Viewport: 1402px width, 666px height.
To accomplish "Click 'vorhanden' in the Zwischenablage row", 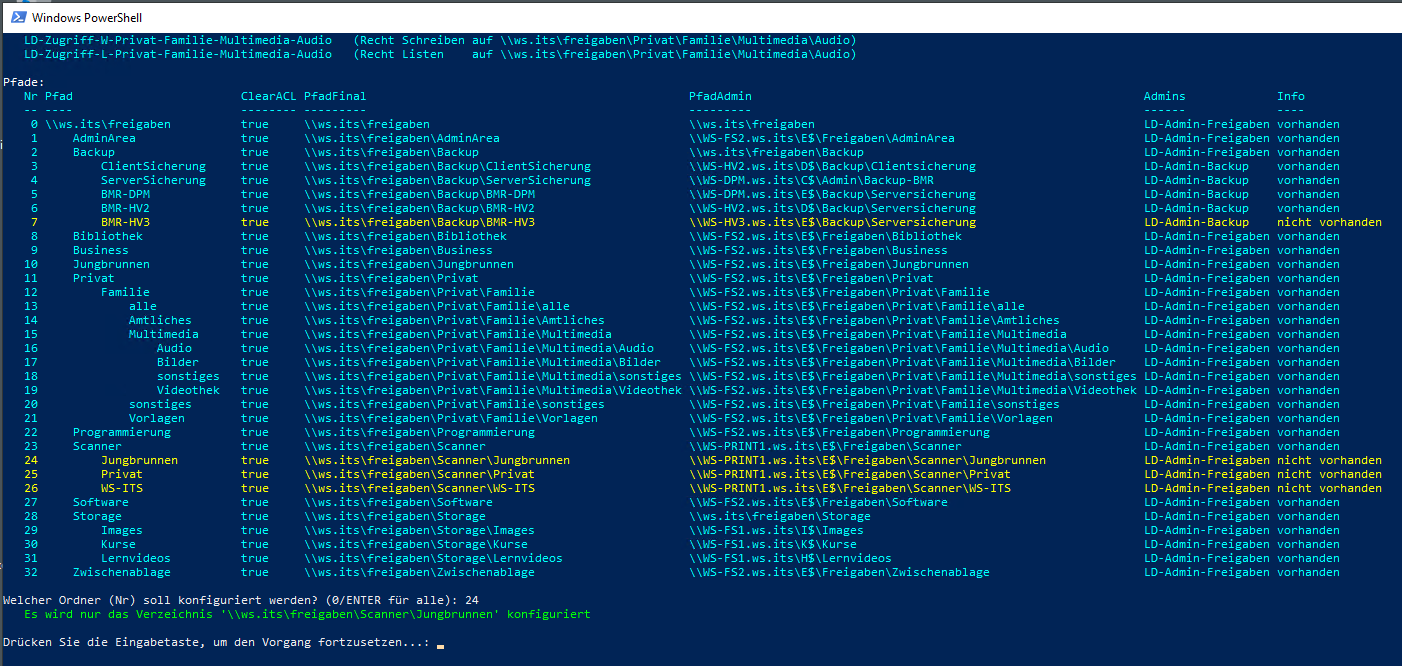I will tap(1308, 572).
